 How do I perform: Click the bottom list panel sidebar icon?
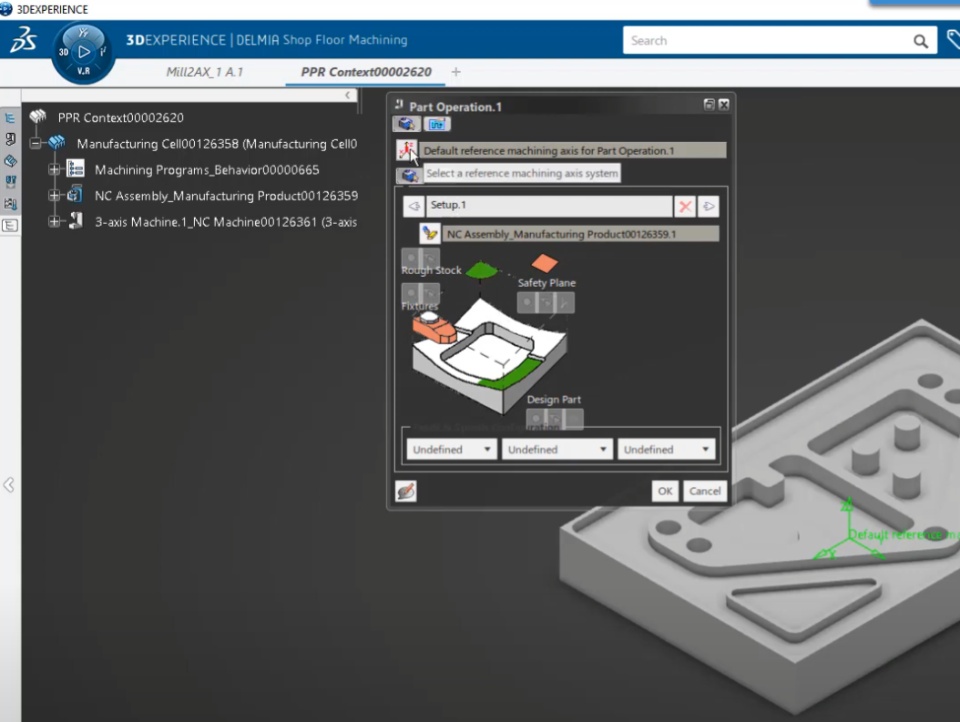tap(10, 225)
